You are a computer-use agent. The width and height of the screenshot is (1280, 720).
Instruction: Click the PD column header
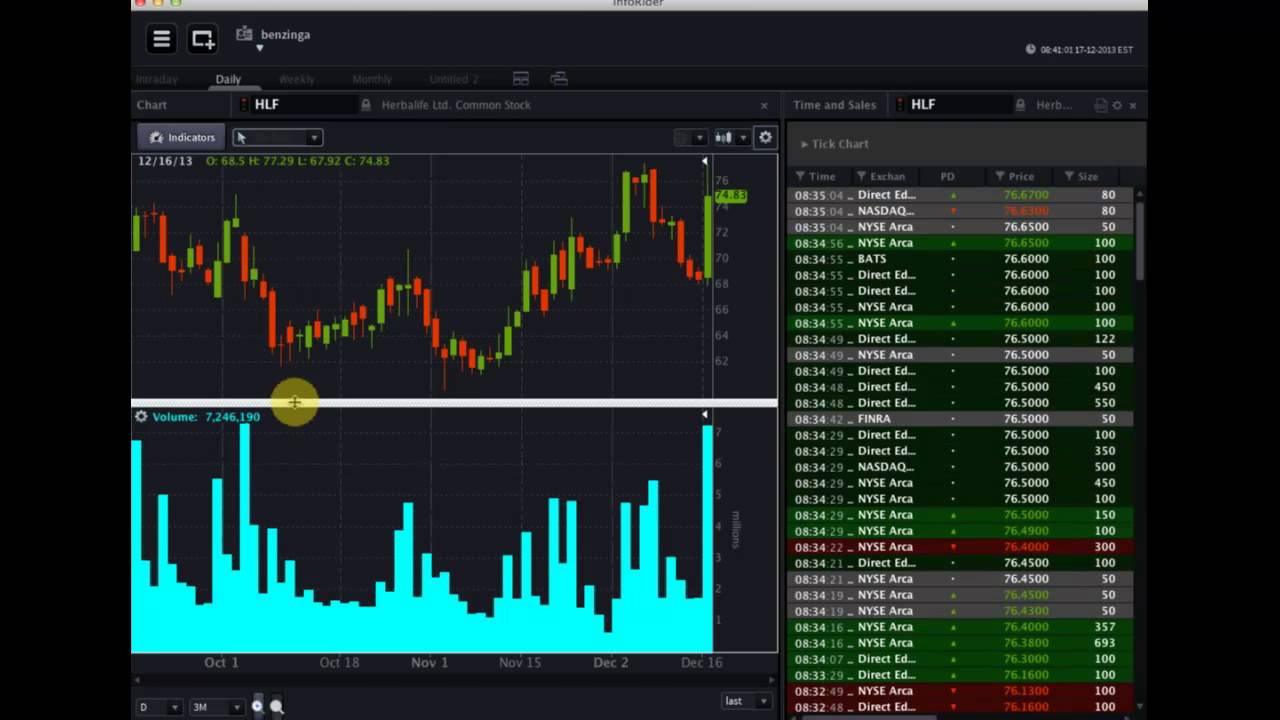tap(947, 176)
